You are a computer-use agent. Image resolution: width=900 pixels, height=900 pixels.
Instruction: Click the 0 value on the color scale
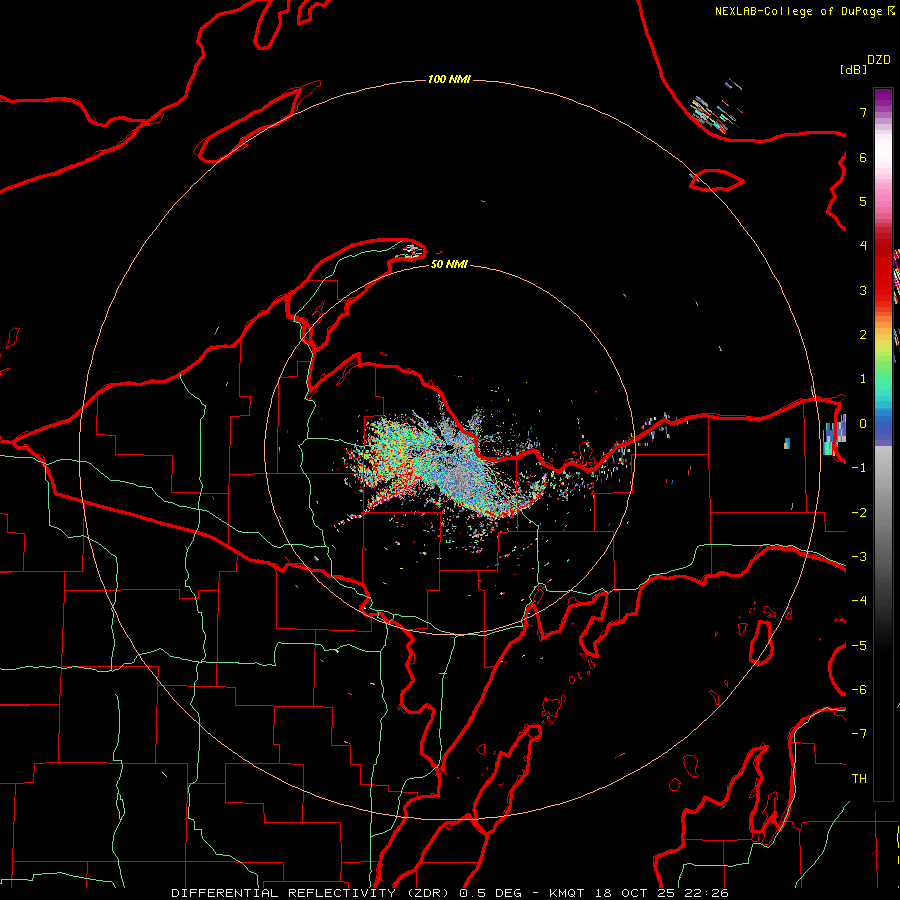click(863, 424)
